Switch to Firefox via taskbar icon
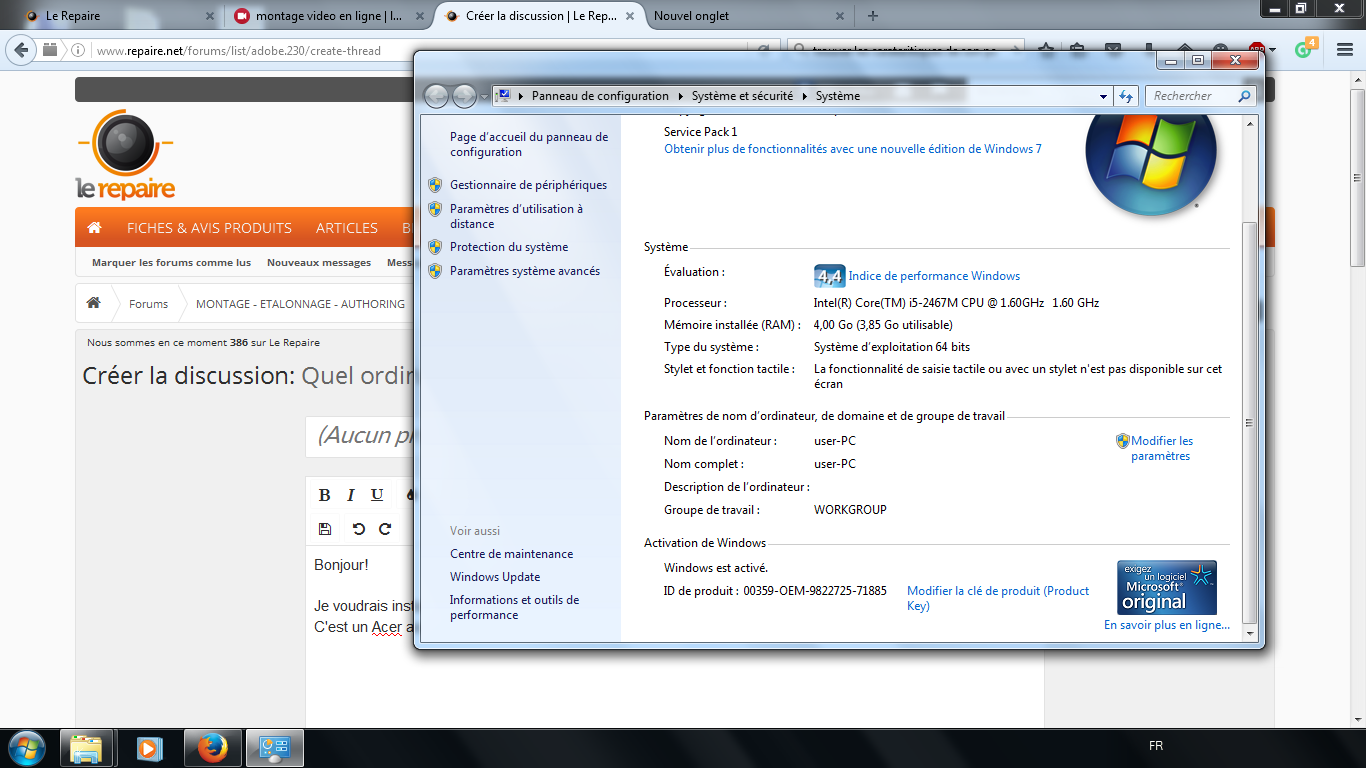 tap(211, 747)
